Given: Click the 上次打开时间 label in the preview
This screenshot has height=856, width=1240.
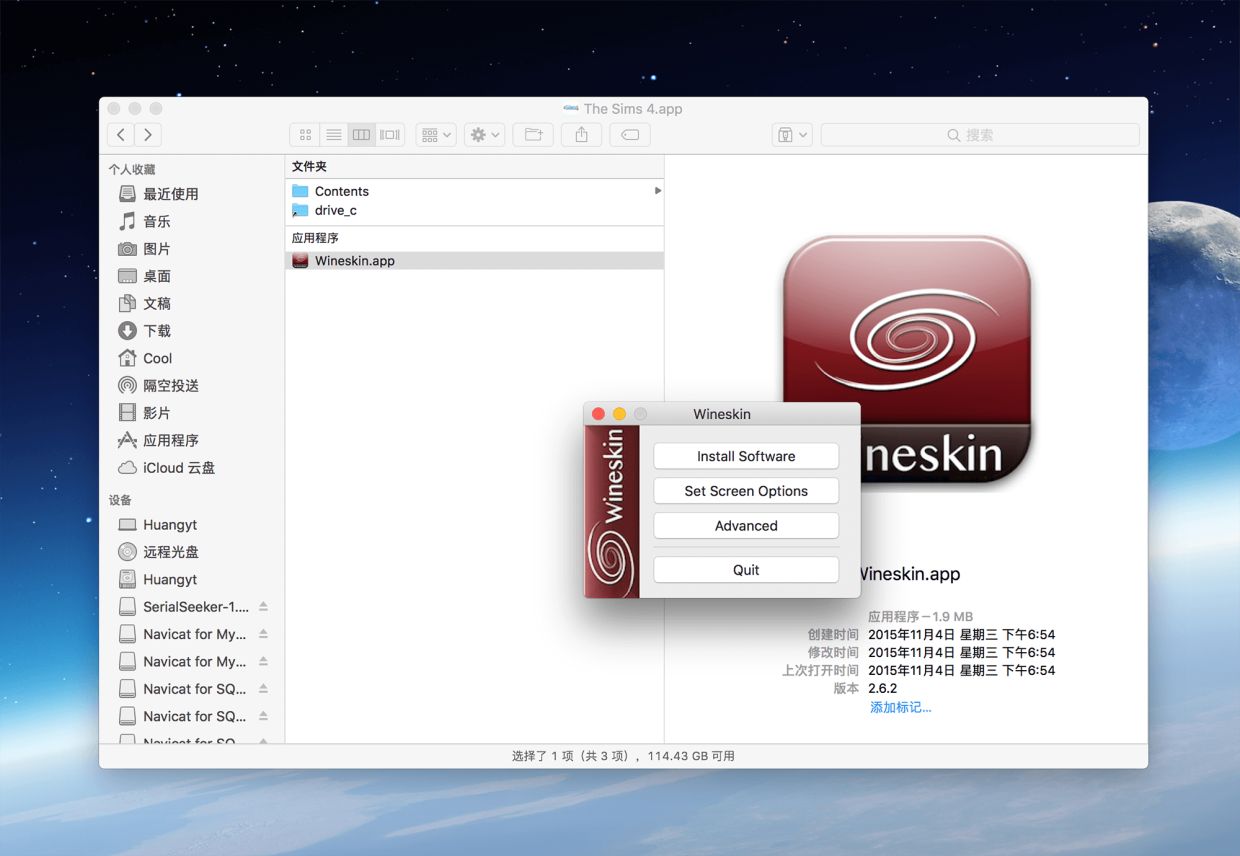Looking at the screenshot, I should tap(820, 670).
